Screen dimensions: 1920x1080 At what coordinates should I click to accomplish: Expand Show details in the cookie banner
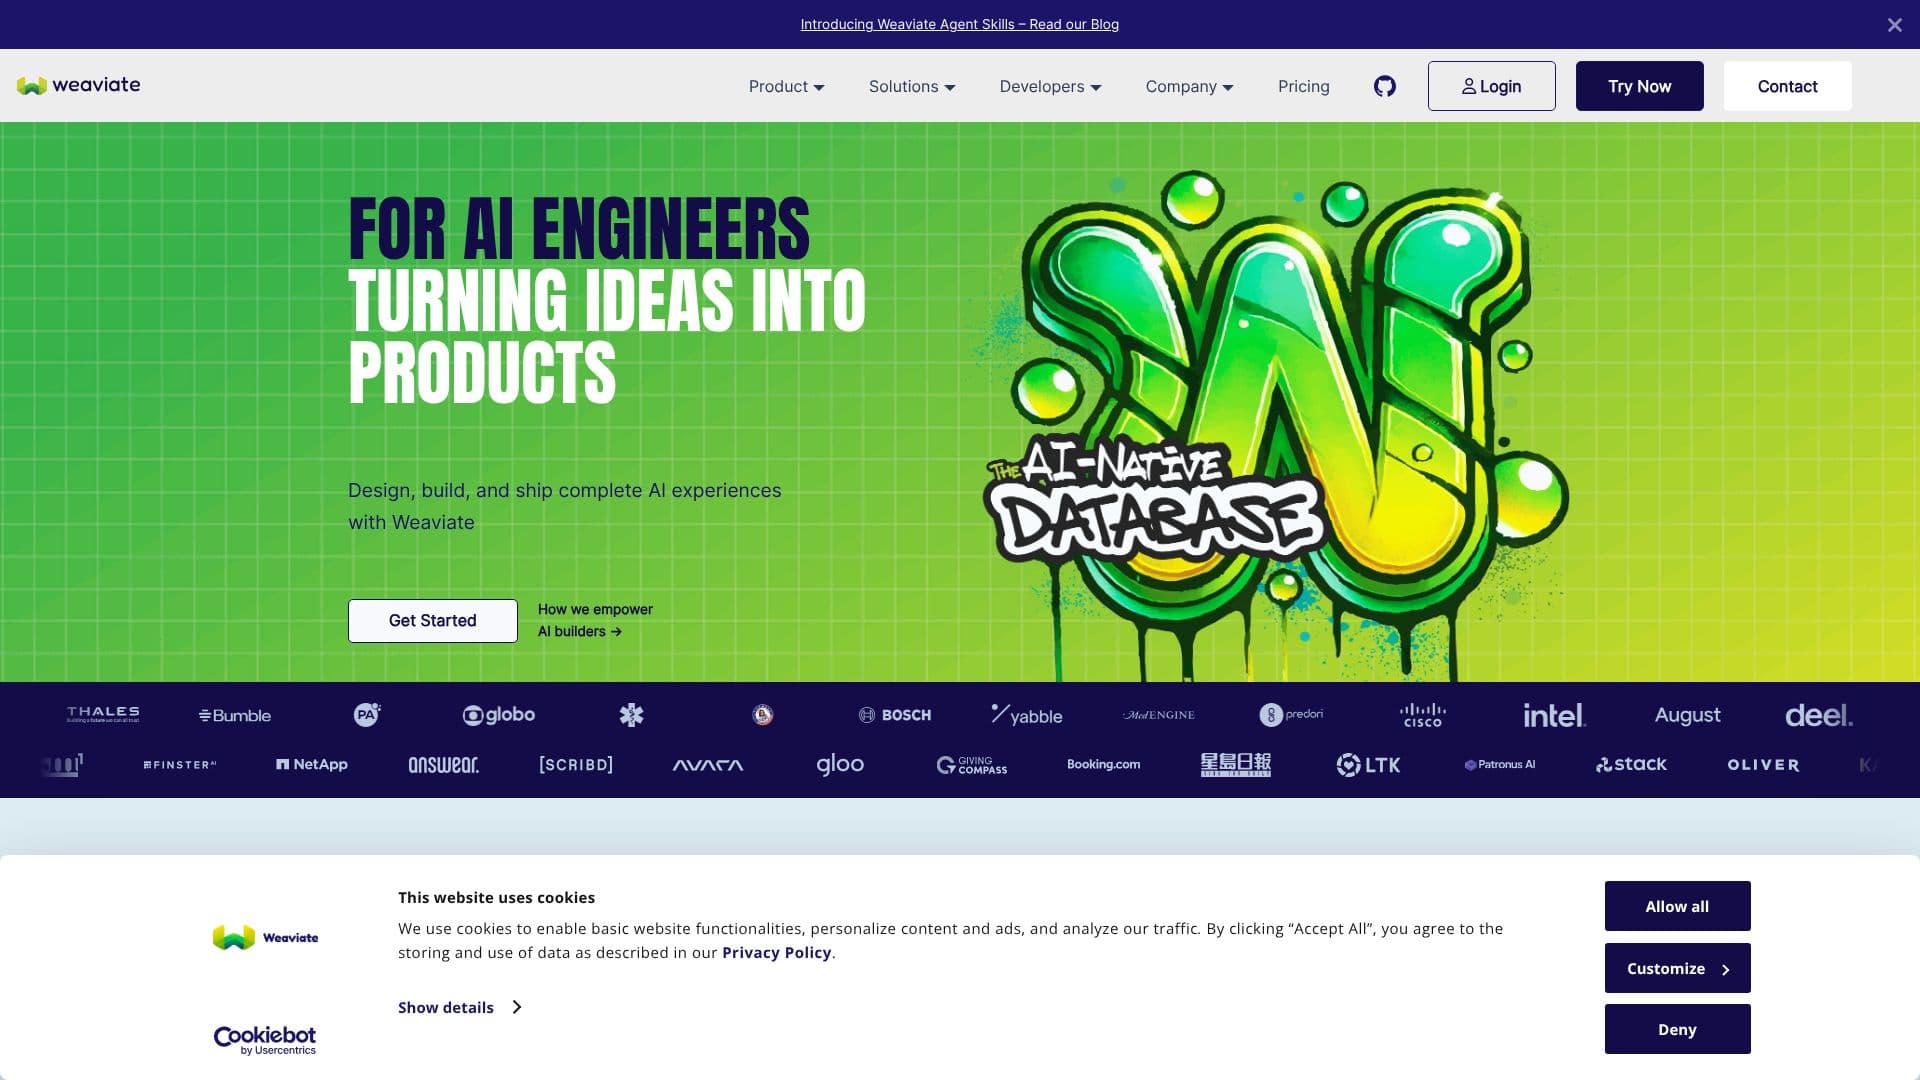pos(459,1007)
